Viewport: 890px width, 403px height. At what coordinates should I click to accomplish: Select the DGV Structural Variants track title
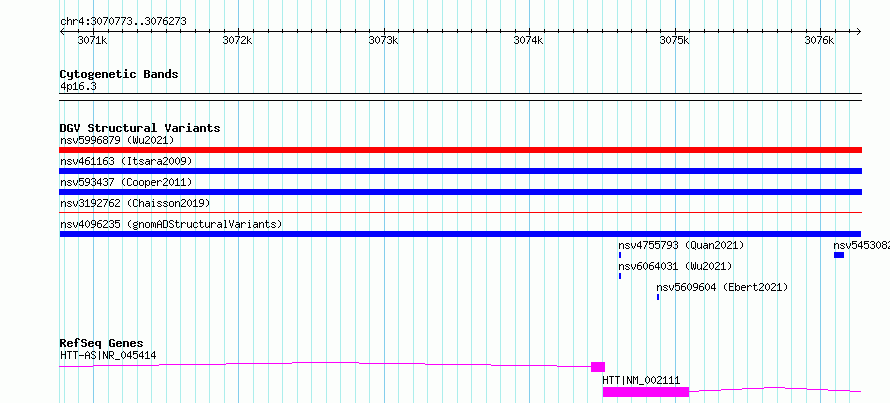coord(140,128)
